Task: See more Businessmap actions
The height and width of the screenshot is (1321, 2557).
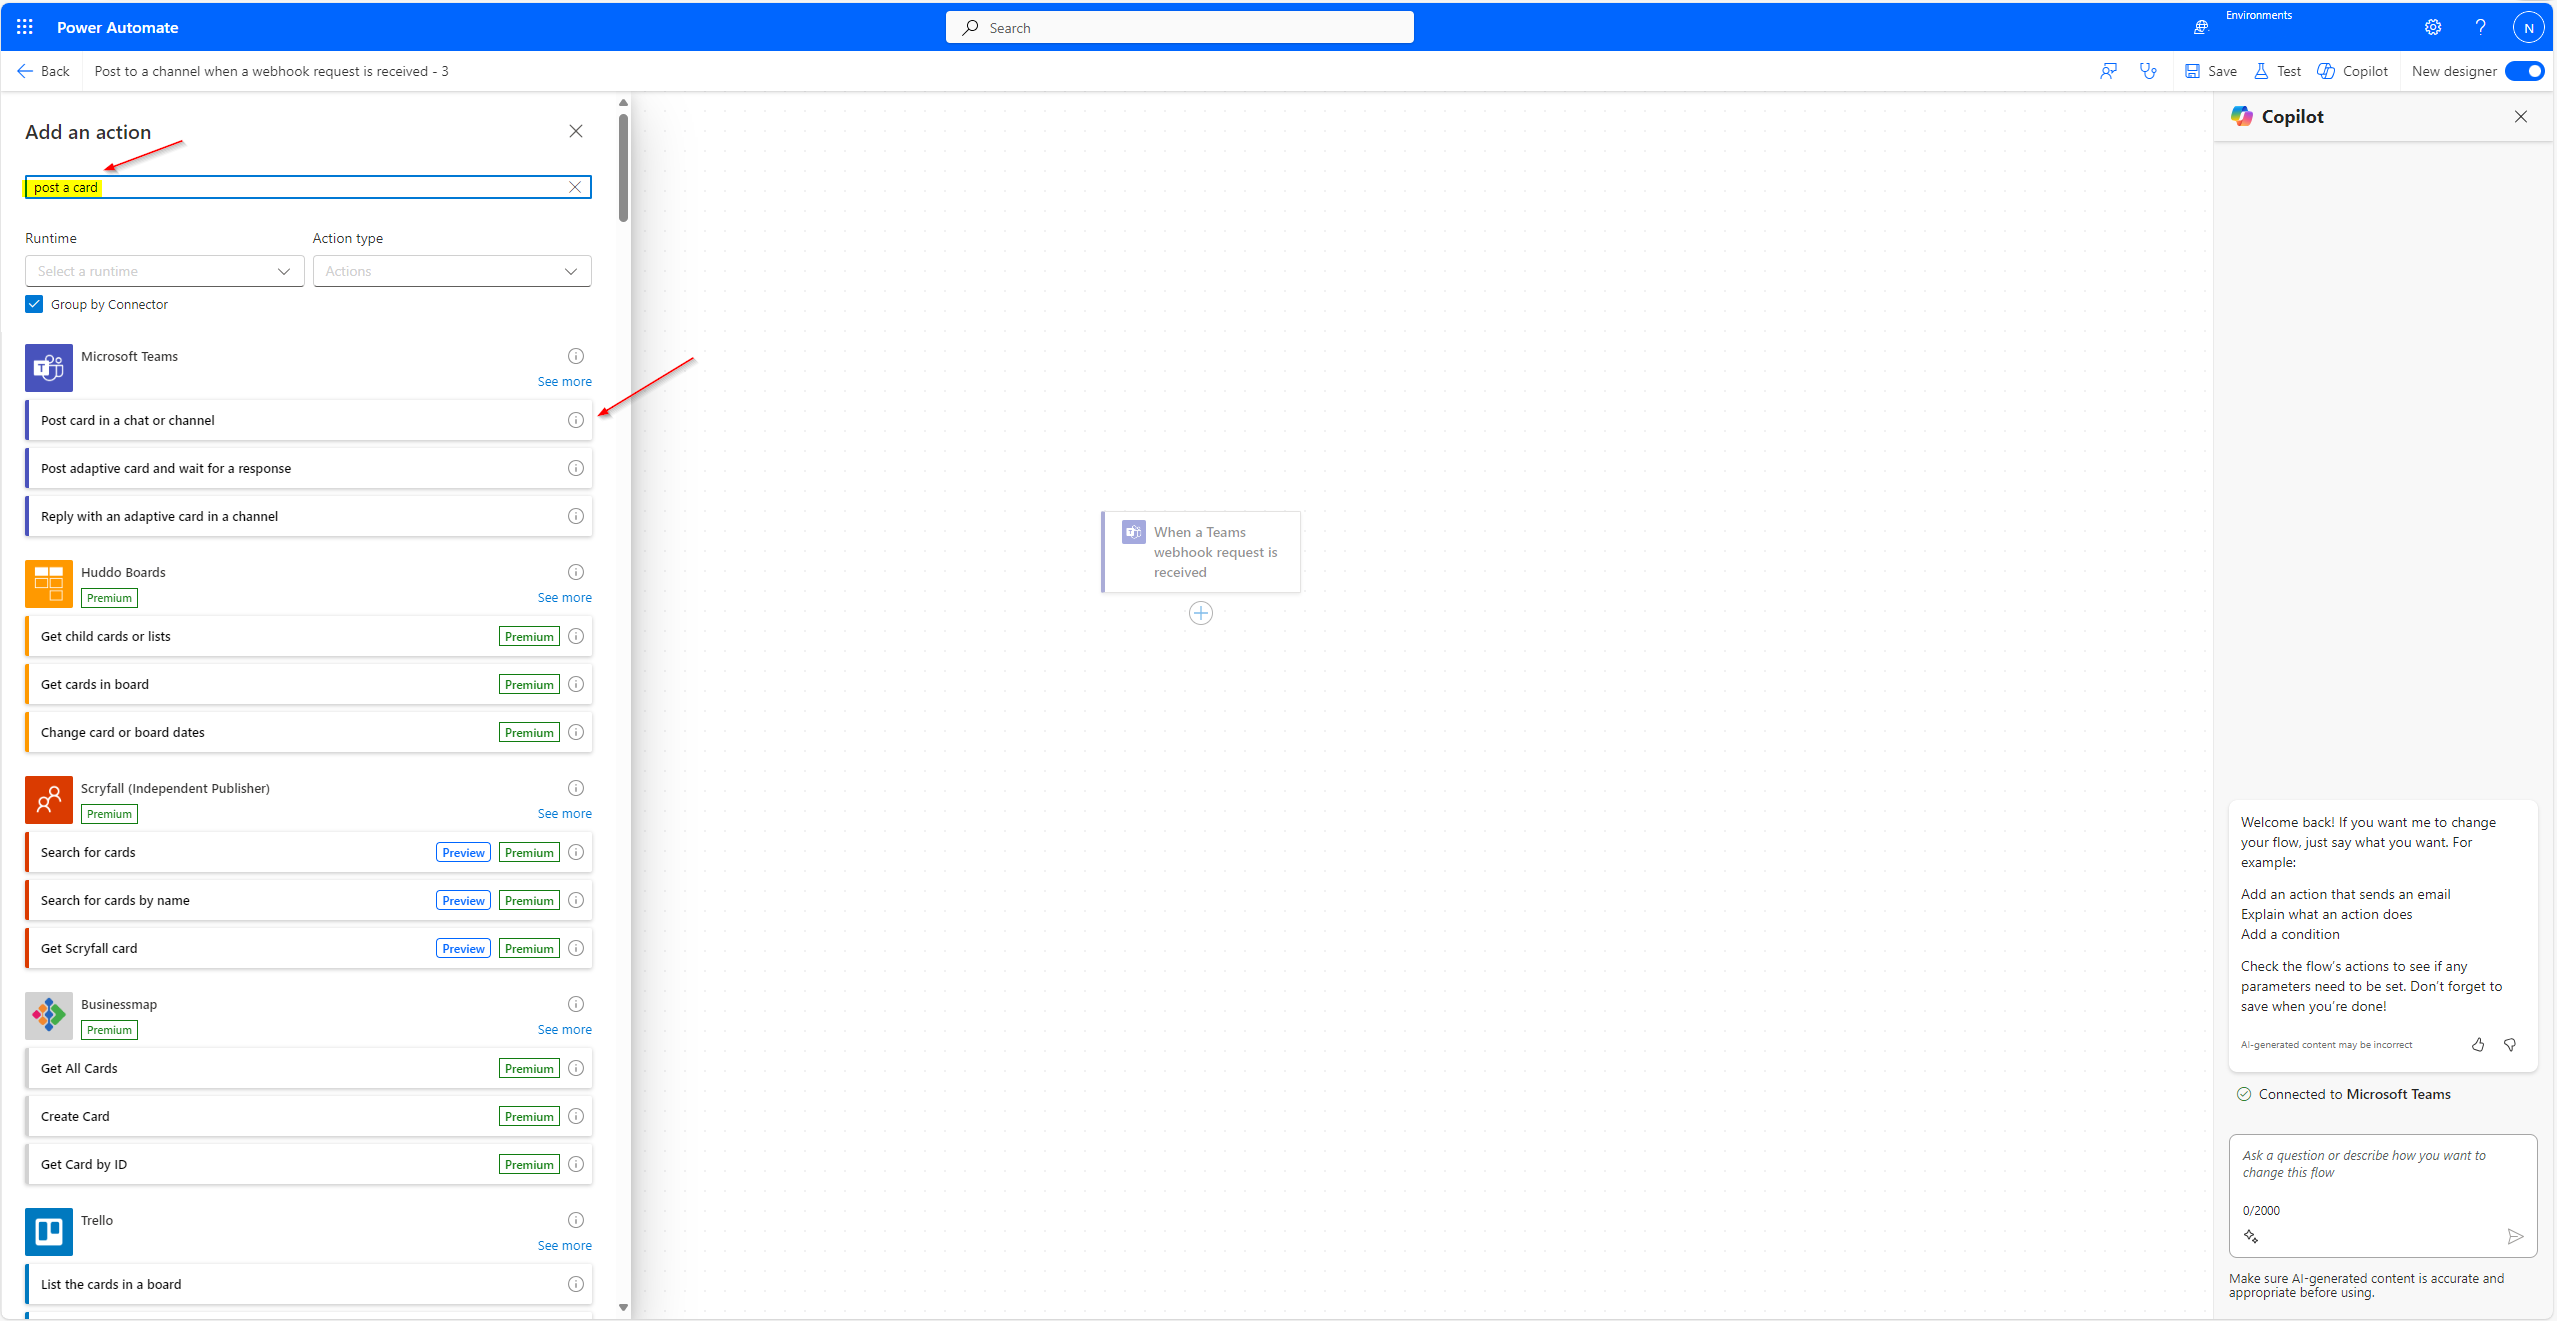Action: point(564,1030)
